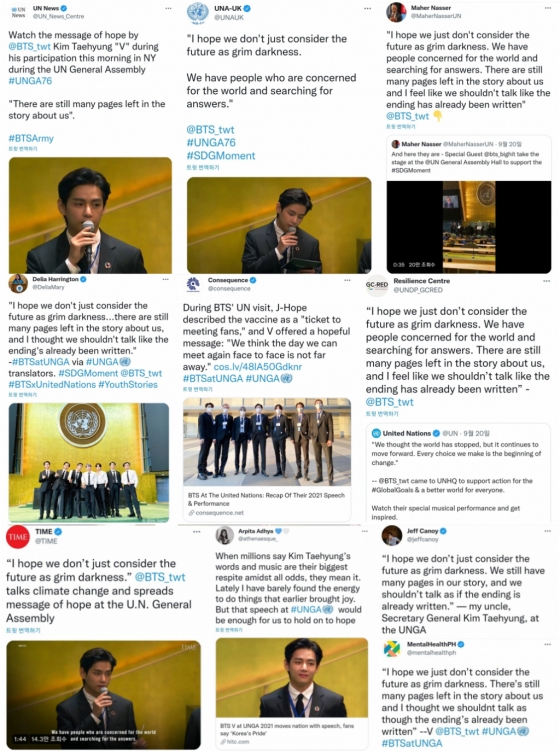Open MentalHealthPH logo avatar
The height and width of the screenshot is (752, 560).
point(392,648)
